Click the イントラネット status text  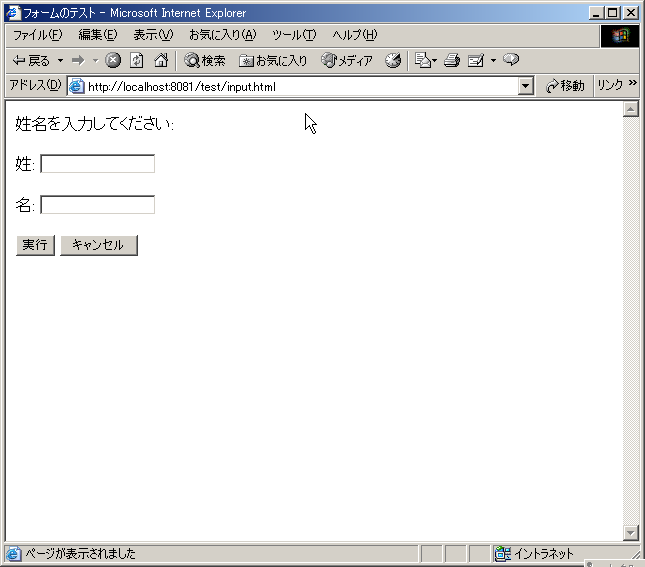[543, 554]
